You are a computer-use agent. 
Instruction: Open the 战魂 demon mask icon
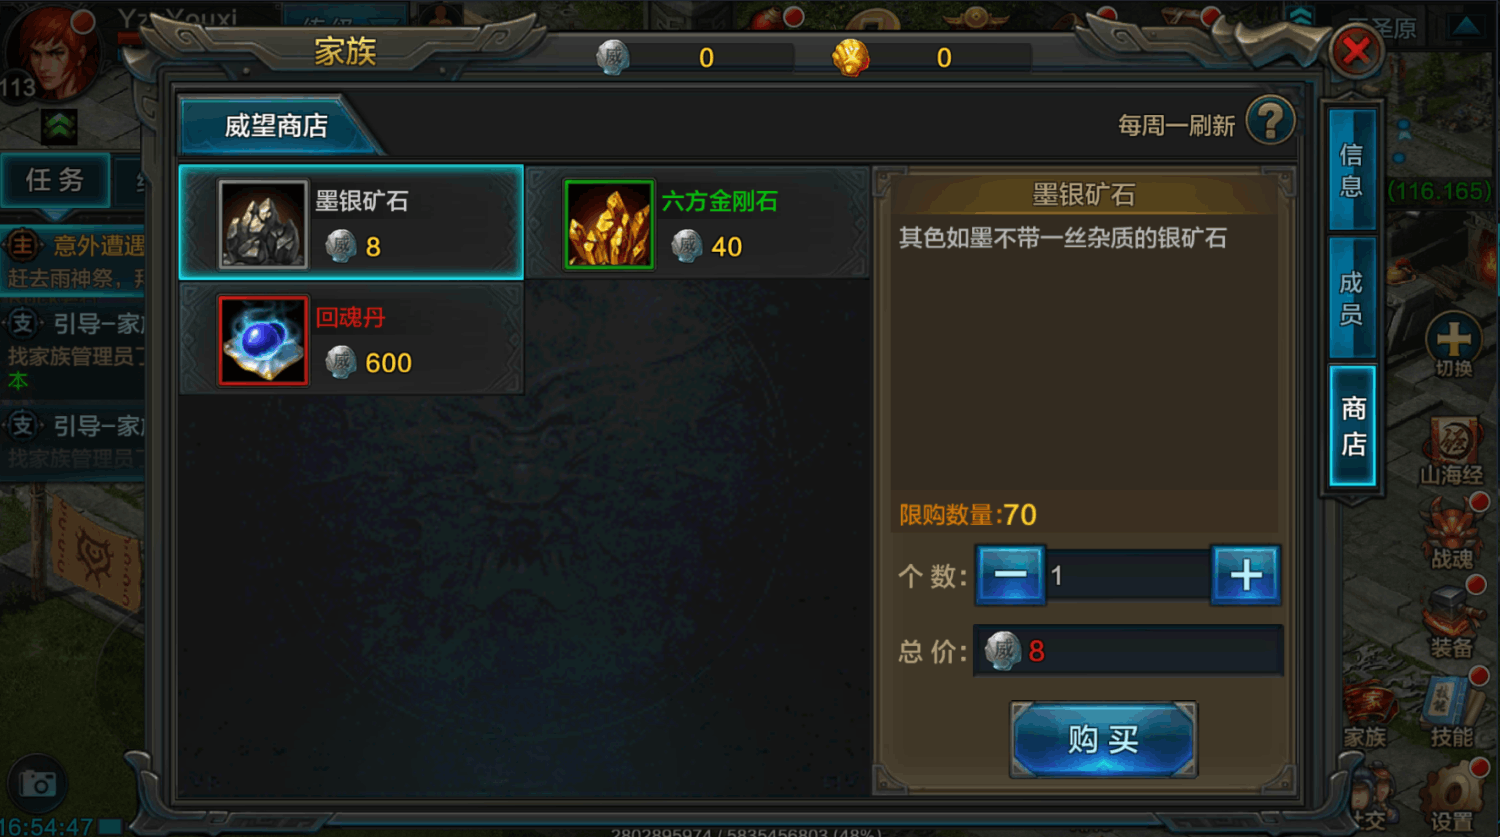(1452, 534)
